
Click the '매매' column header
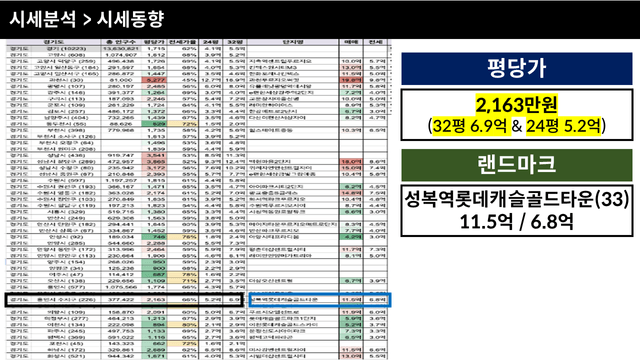351,42
